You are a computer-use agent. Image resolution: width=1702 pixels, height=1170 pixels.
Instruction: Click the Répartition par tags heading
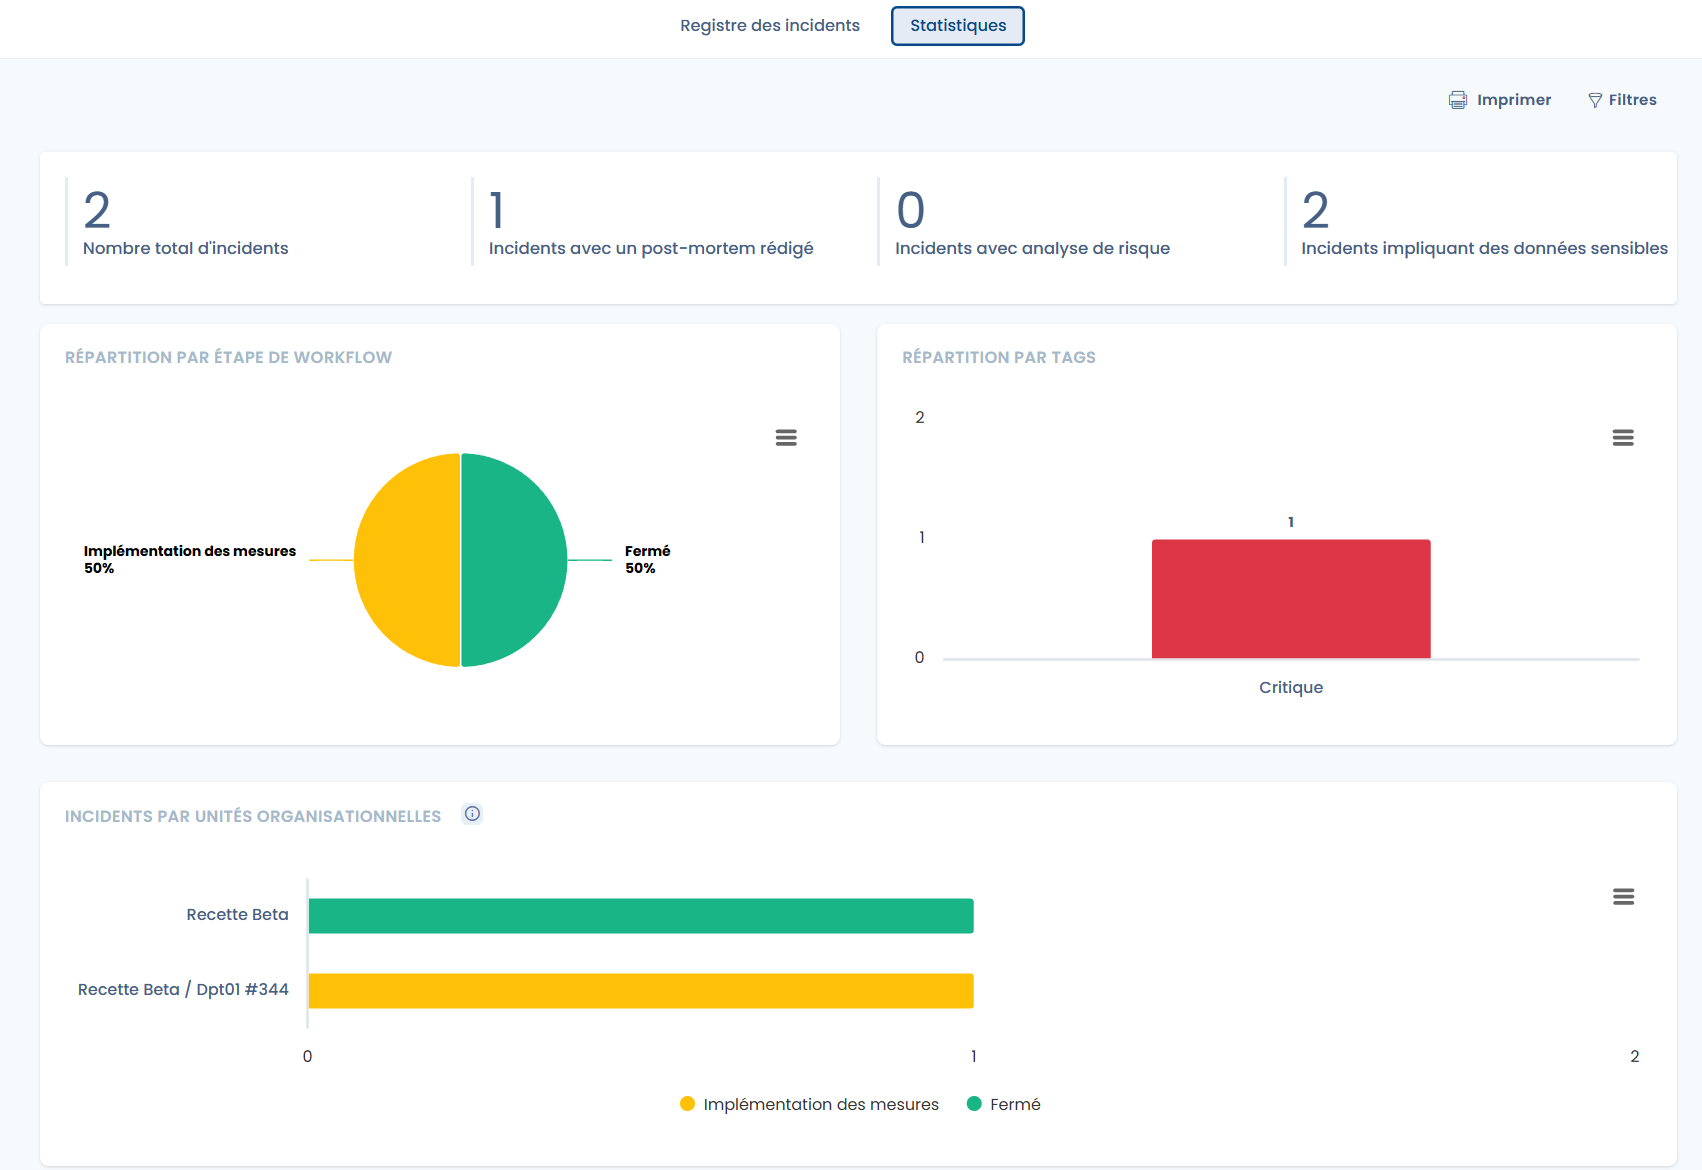(x=999, y=357)
